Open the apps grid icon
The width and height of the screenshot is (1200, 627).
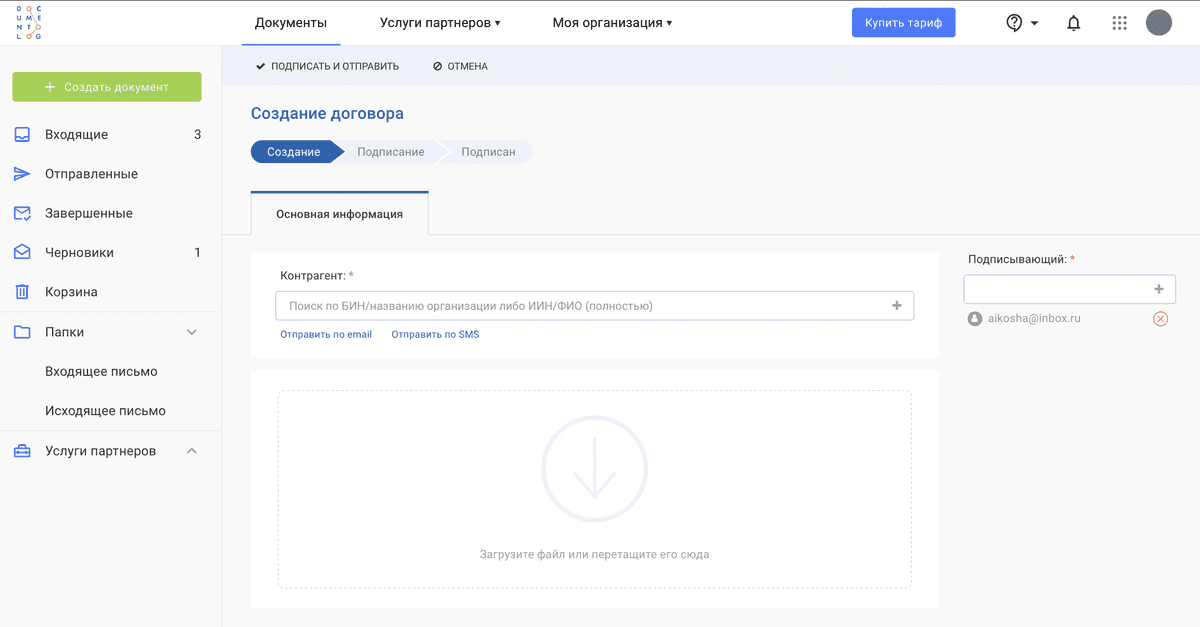tap(1119, 23)
